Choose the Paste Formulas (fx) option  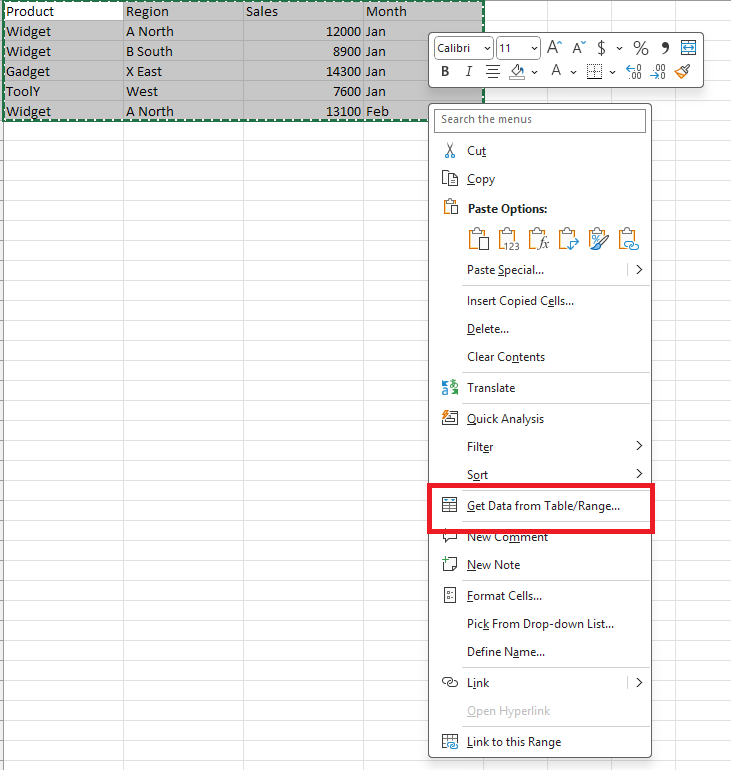(x=539, y=239)
